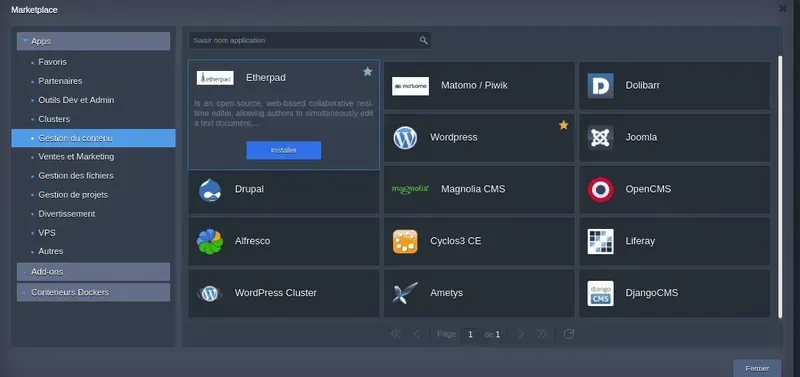Select the Cyclos3 CE name
The height and width of the screenshot is (377, 800).
[x=456, y=241]
